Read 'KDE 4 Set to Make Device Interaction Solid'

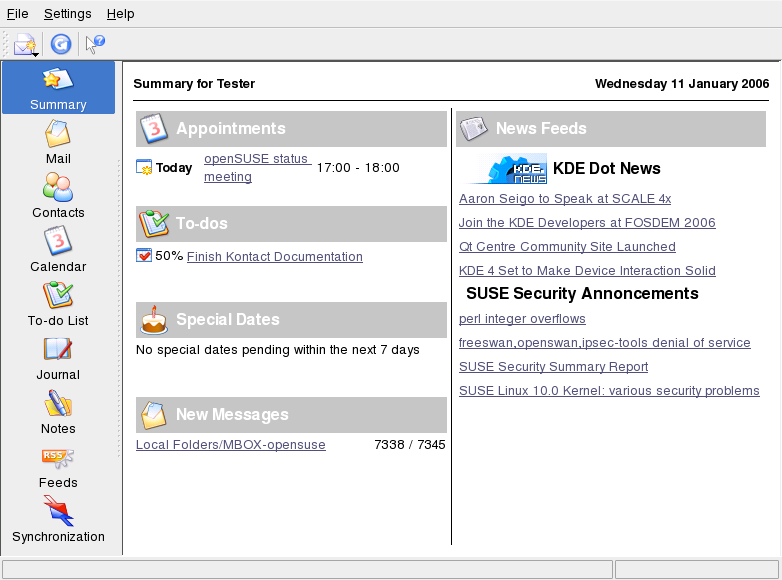(x=587, y=271)
